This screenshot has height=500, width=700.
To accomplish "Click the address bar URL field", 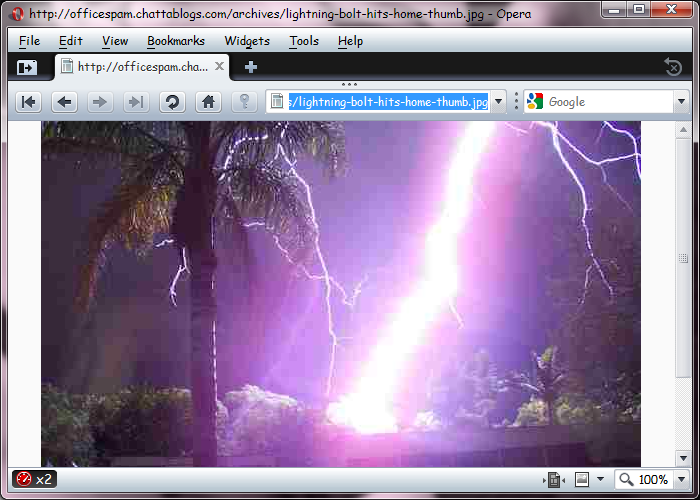I will [388, 101].
